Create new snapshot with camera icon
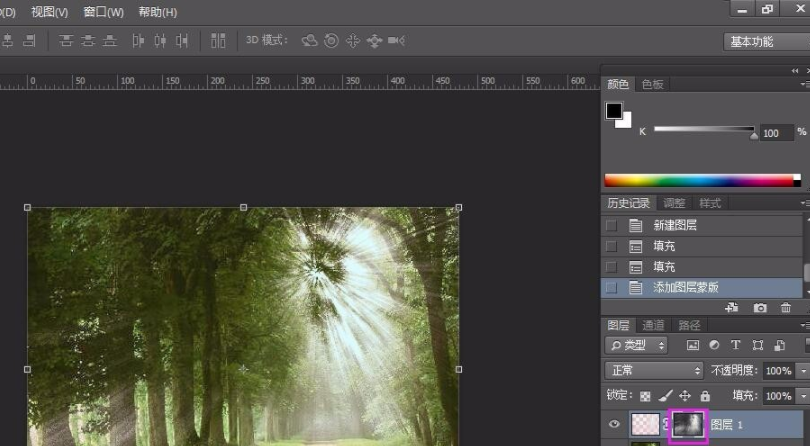The image size is (810, 446). [x=760, y=308]
